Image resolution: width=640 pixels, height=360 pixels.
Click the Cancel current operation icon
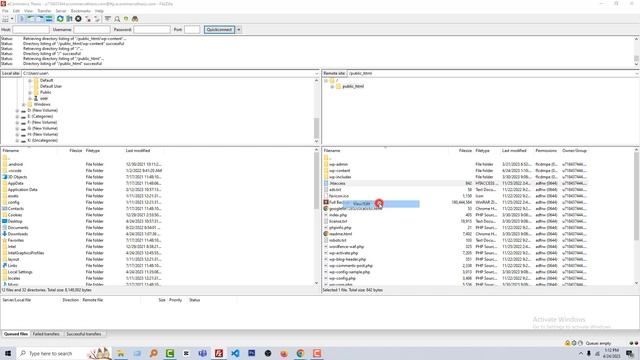[78, 19]
